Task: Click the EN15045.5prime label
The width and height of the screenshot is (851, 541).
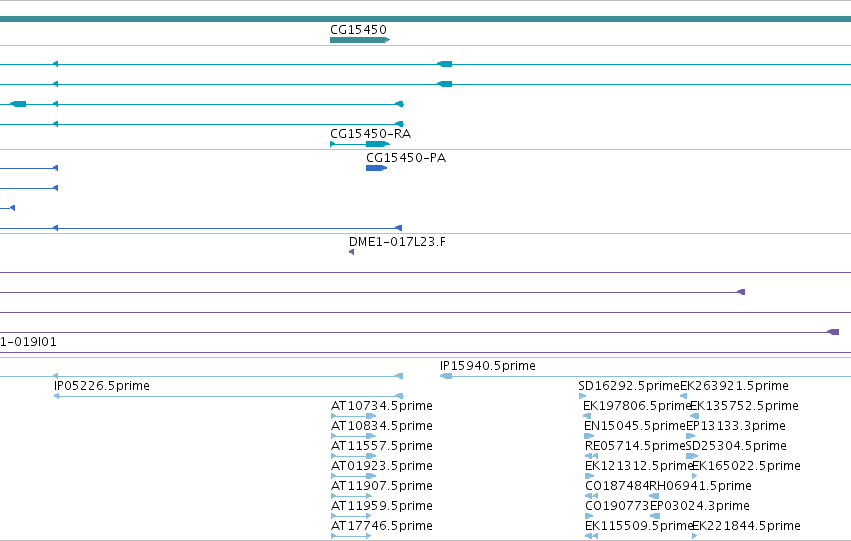Action: click(x=635, y=426)
